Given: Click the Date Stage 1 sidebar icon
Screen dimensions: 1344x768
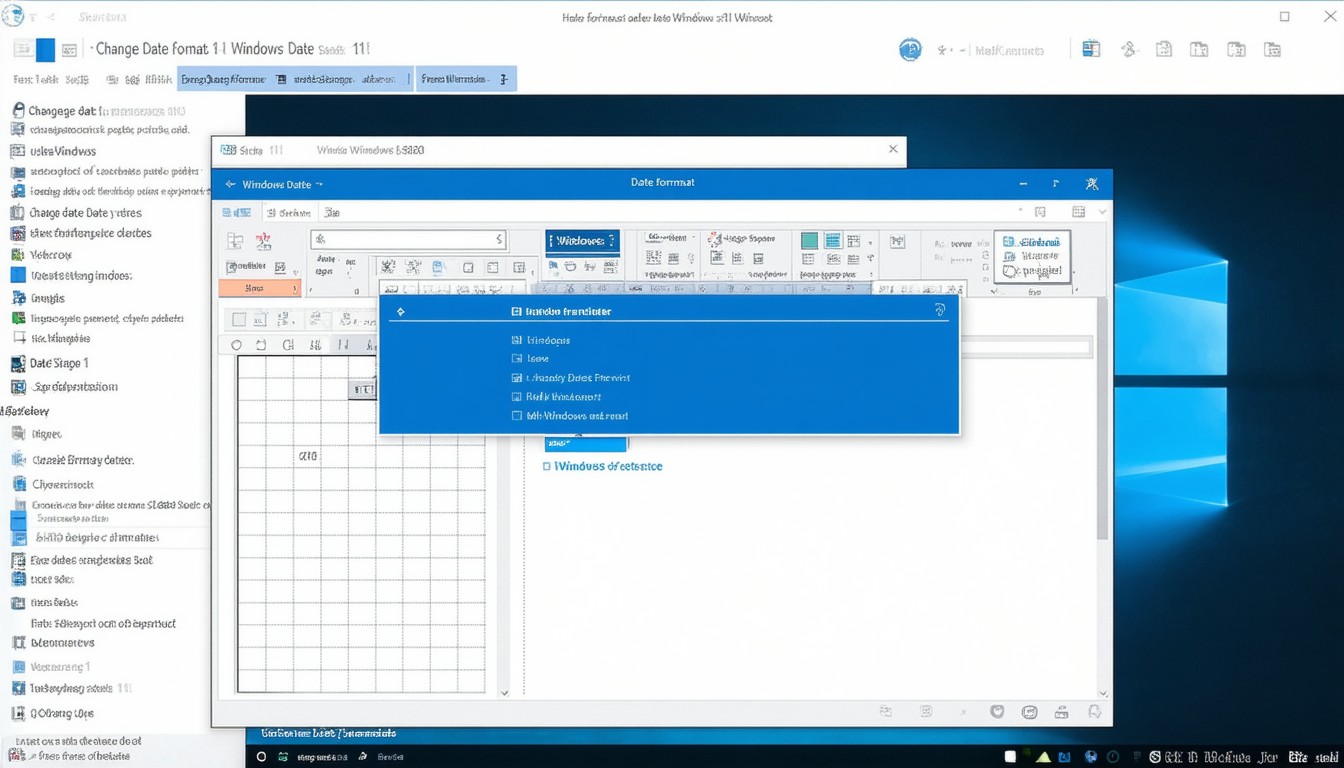Looking at the screenshot, I should (x=18, y=364).
